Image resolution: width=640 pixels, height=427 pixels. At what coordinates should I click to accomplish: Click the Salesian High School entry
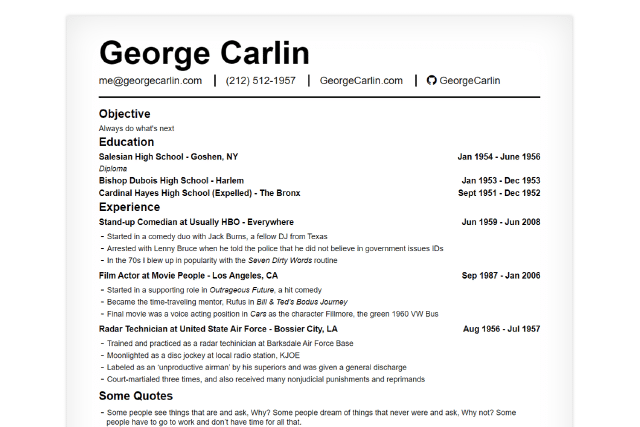click(x=168, y=157)
